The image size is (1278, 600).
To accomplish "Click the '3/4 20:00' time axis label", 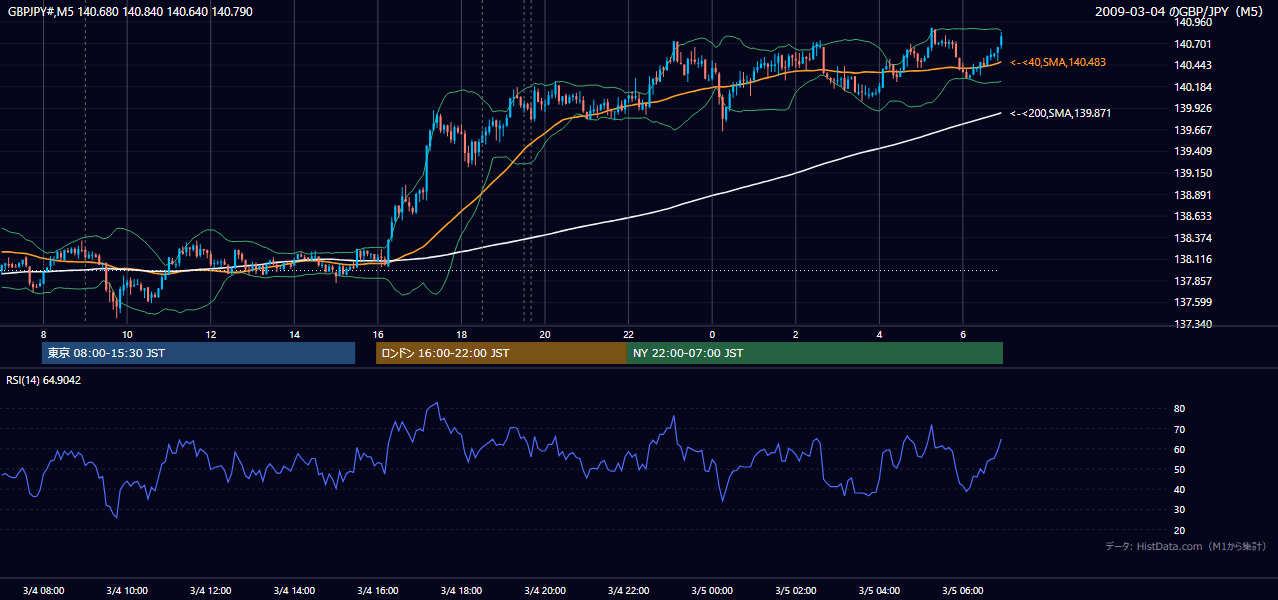I will point(545,590).
